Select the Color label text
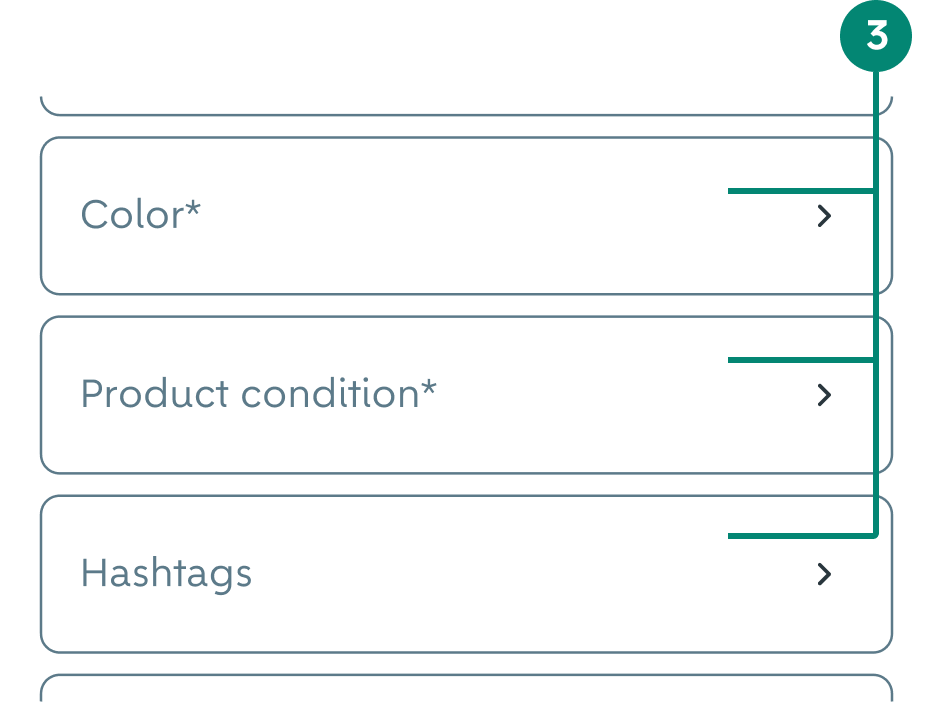933x702 pixels. [x=133, y=215]
